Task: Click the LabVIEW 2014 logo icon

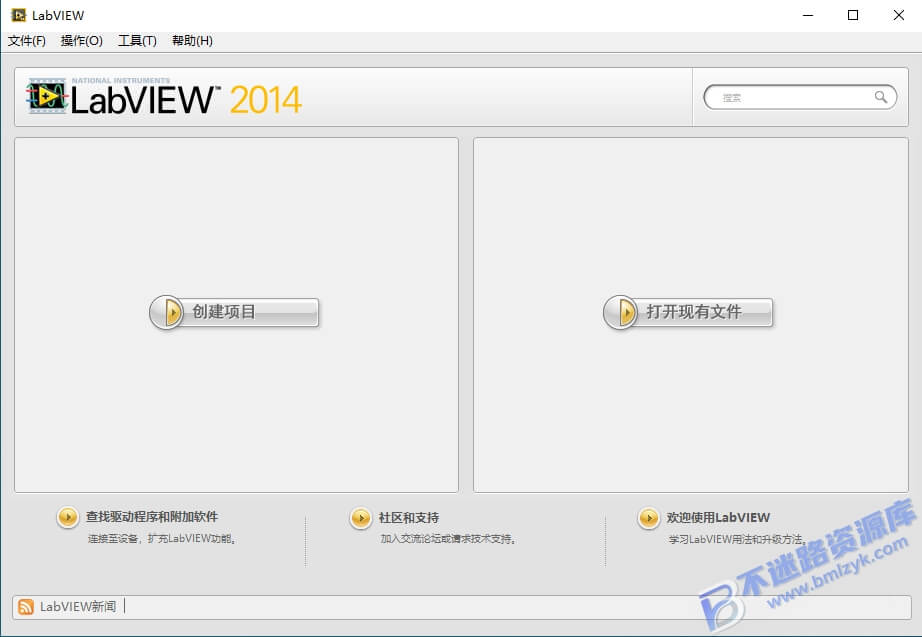Action: (47, 96)
